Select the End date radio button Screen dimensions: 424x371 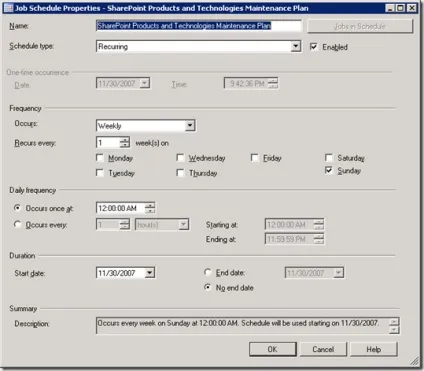click(208, 272)
